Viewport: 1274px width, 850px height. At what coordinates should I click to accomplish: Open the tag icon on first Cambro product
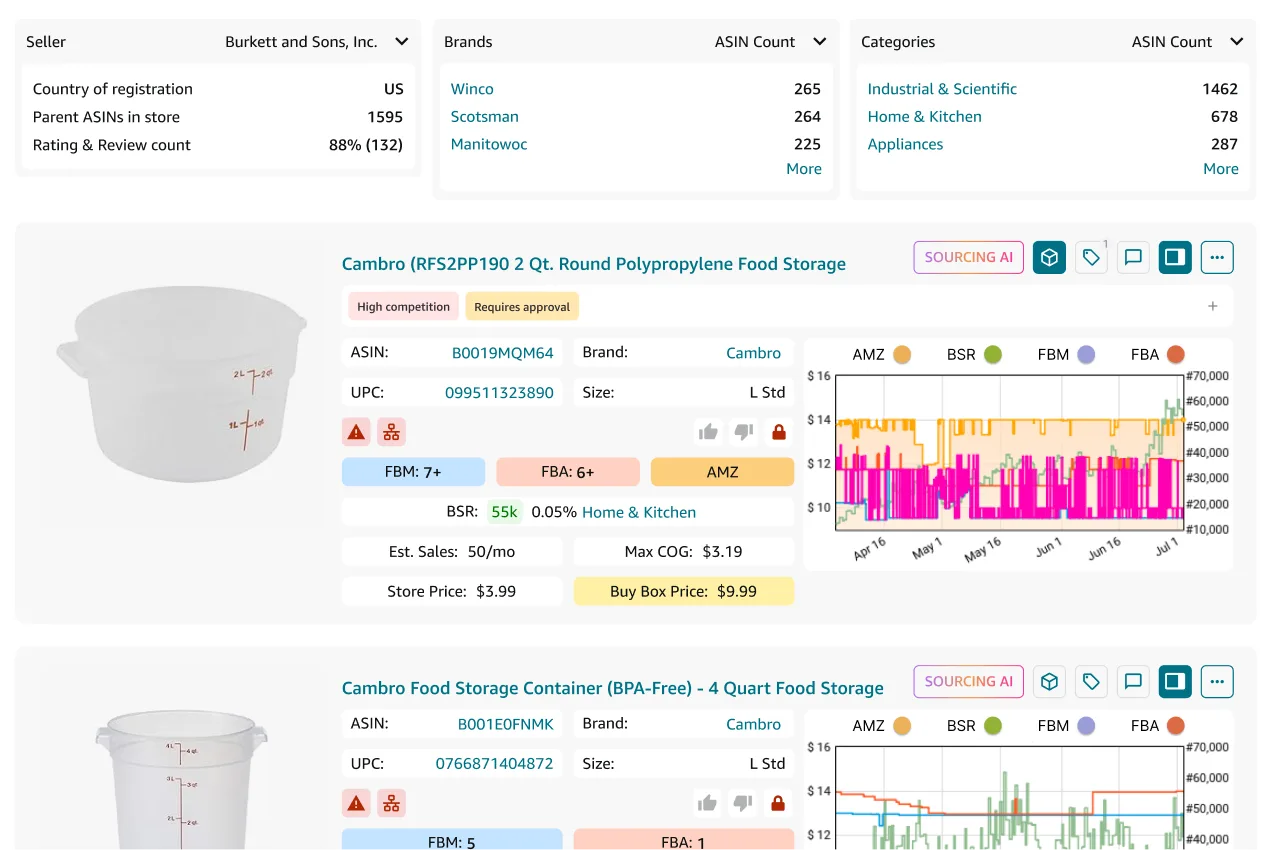click(x=1091, y=257)
